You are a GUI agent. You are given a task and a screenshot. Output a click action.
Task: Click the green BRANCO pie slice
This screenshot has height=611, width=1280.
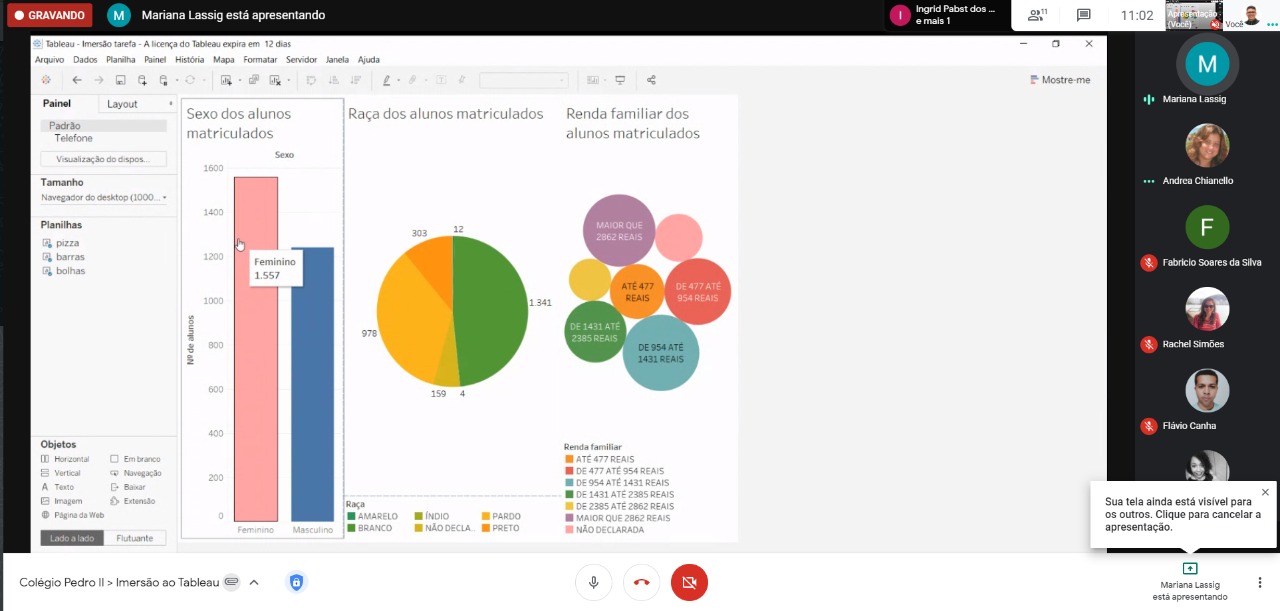(490, 310)
